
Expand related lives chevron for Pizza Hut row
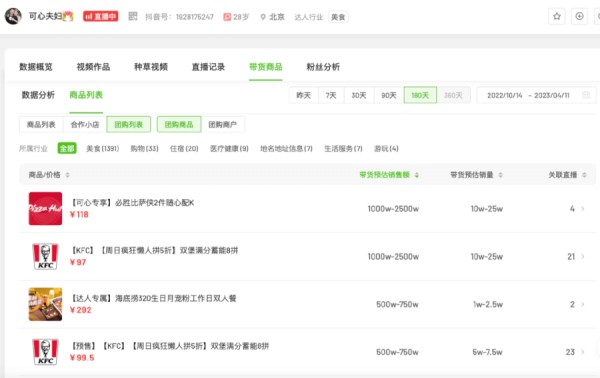pyautogui.click(x=583, y=209)
